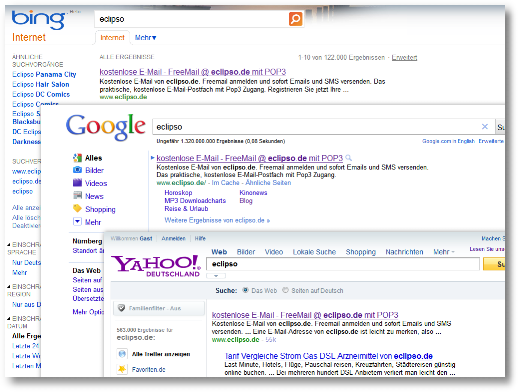Collapse the Einschränken Sprache section in Bing
520x392 pixels.
9,245
